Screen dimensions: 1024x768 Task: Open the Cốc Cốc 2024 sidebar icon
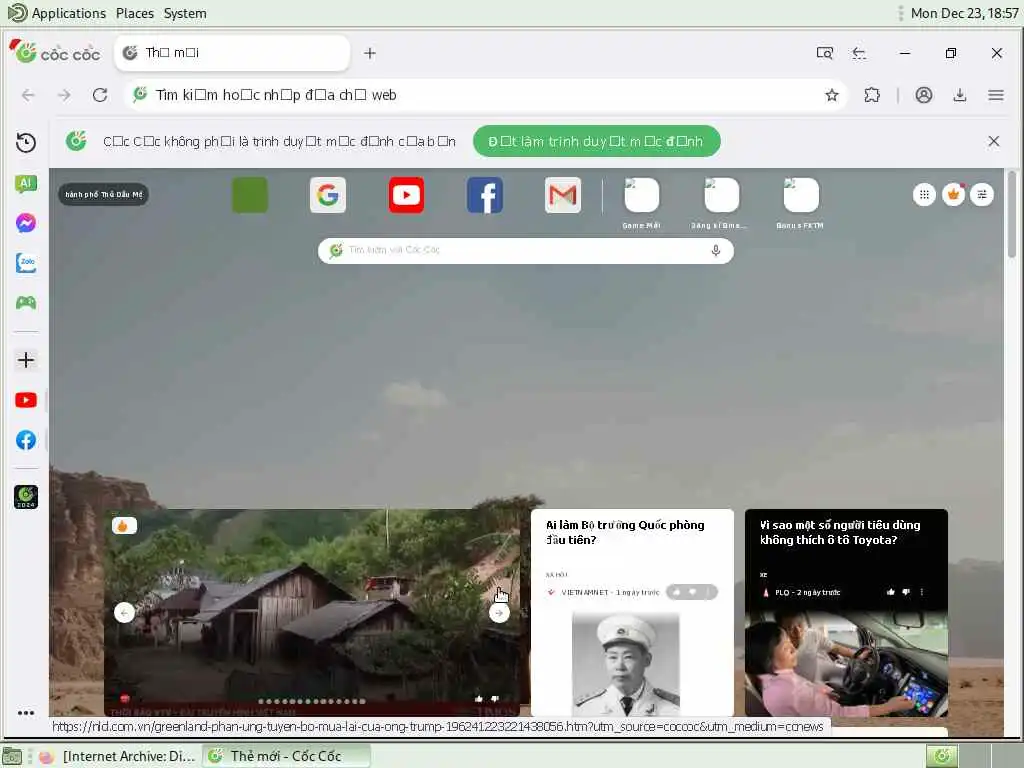25,497
